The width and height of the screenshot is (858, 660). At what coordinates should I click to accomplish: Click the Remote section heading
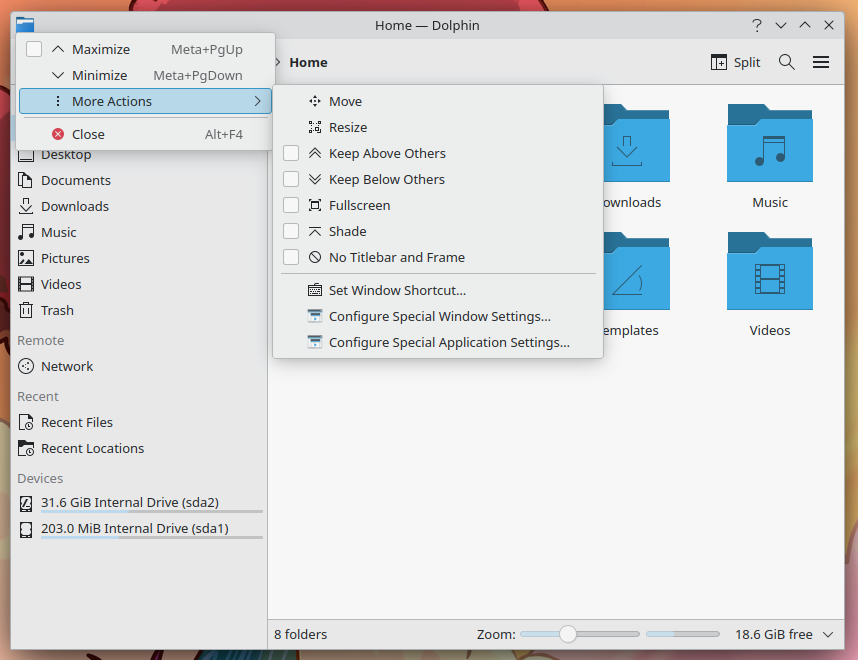click(40, 340)
